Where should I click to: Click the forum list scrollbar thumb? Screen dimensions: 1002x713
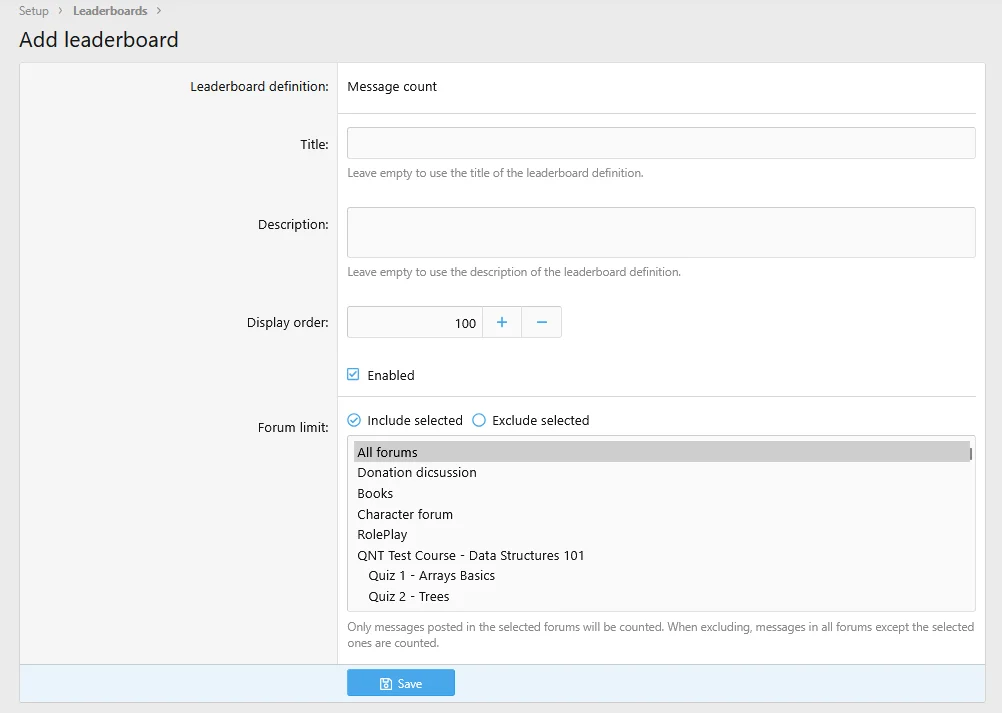pos(971,454)
